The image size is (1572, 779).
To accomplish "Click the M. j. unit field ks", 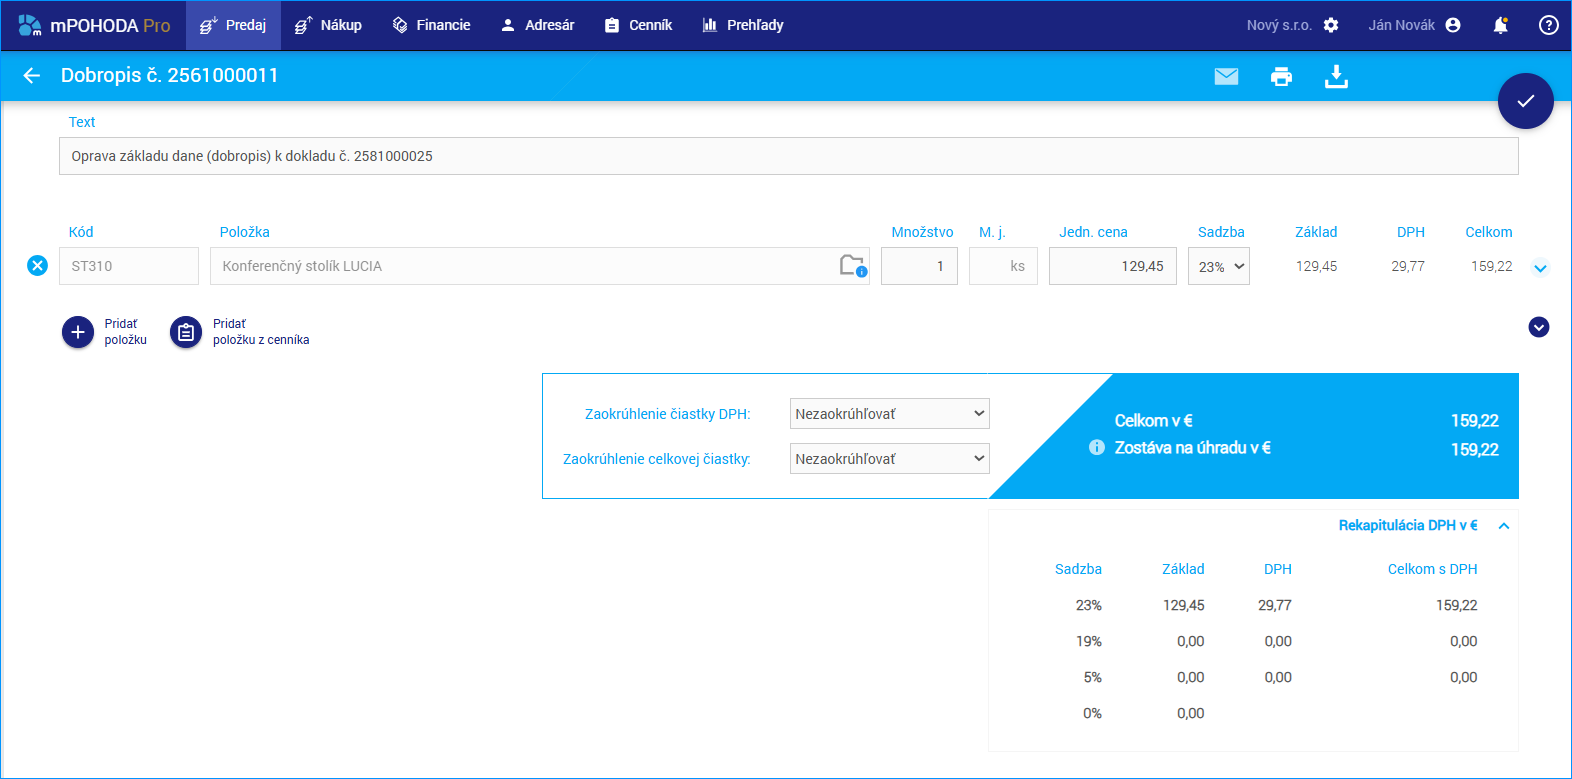I will pos(1003,266).
